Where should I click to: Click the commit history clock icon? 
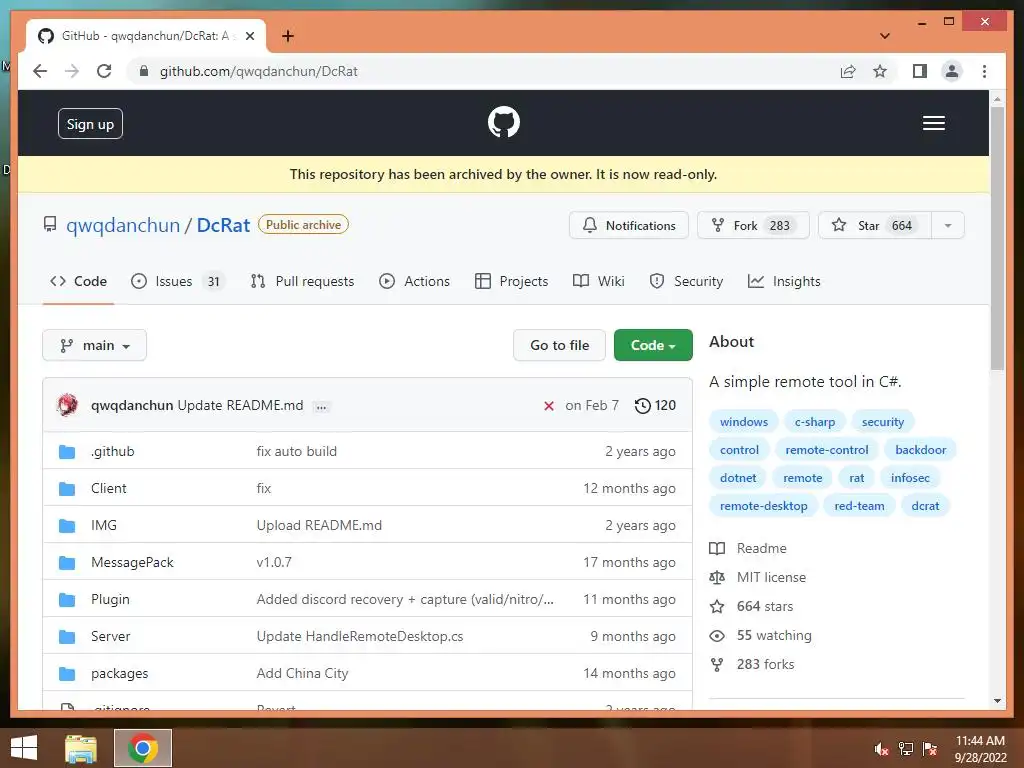click(x=643, y=406)
